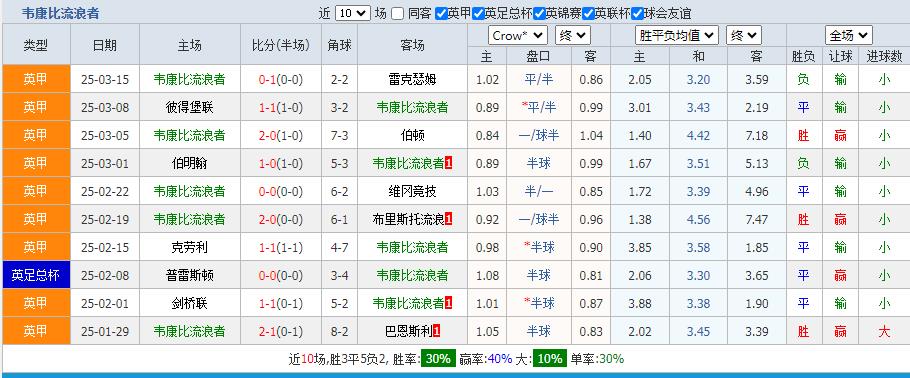The height and width of the screenshot is (378, 910).
Task: Click handicap 平/半 on 雷克瑟姆 row
Action: tap(539, 80)
